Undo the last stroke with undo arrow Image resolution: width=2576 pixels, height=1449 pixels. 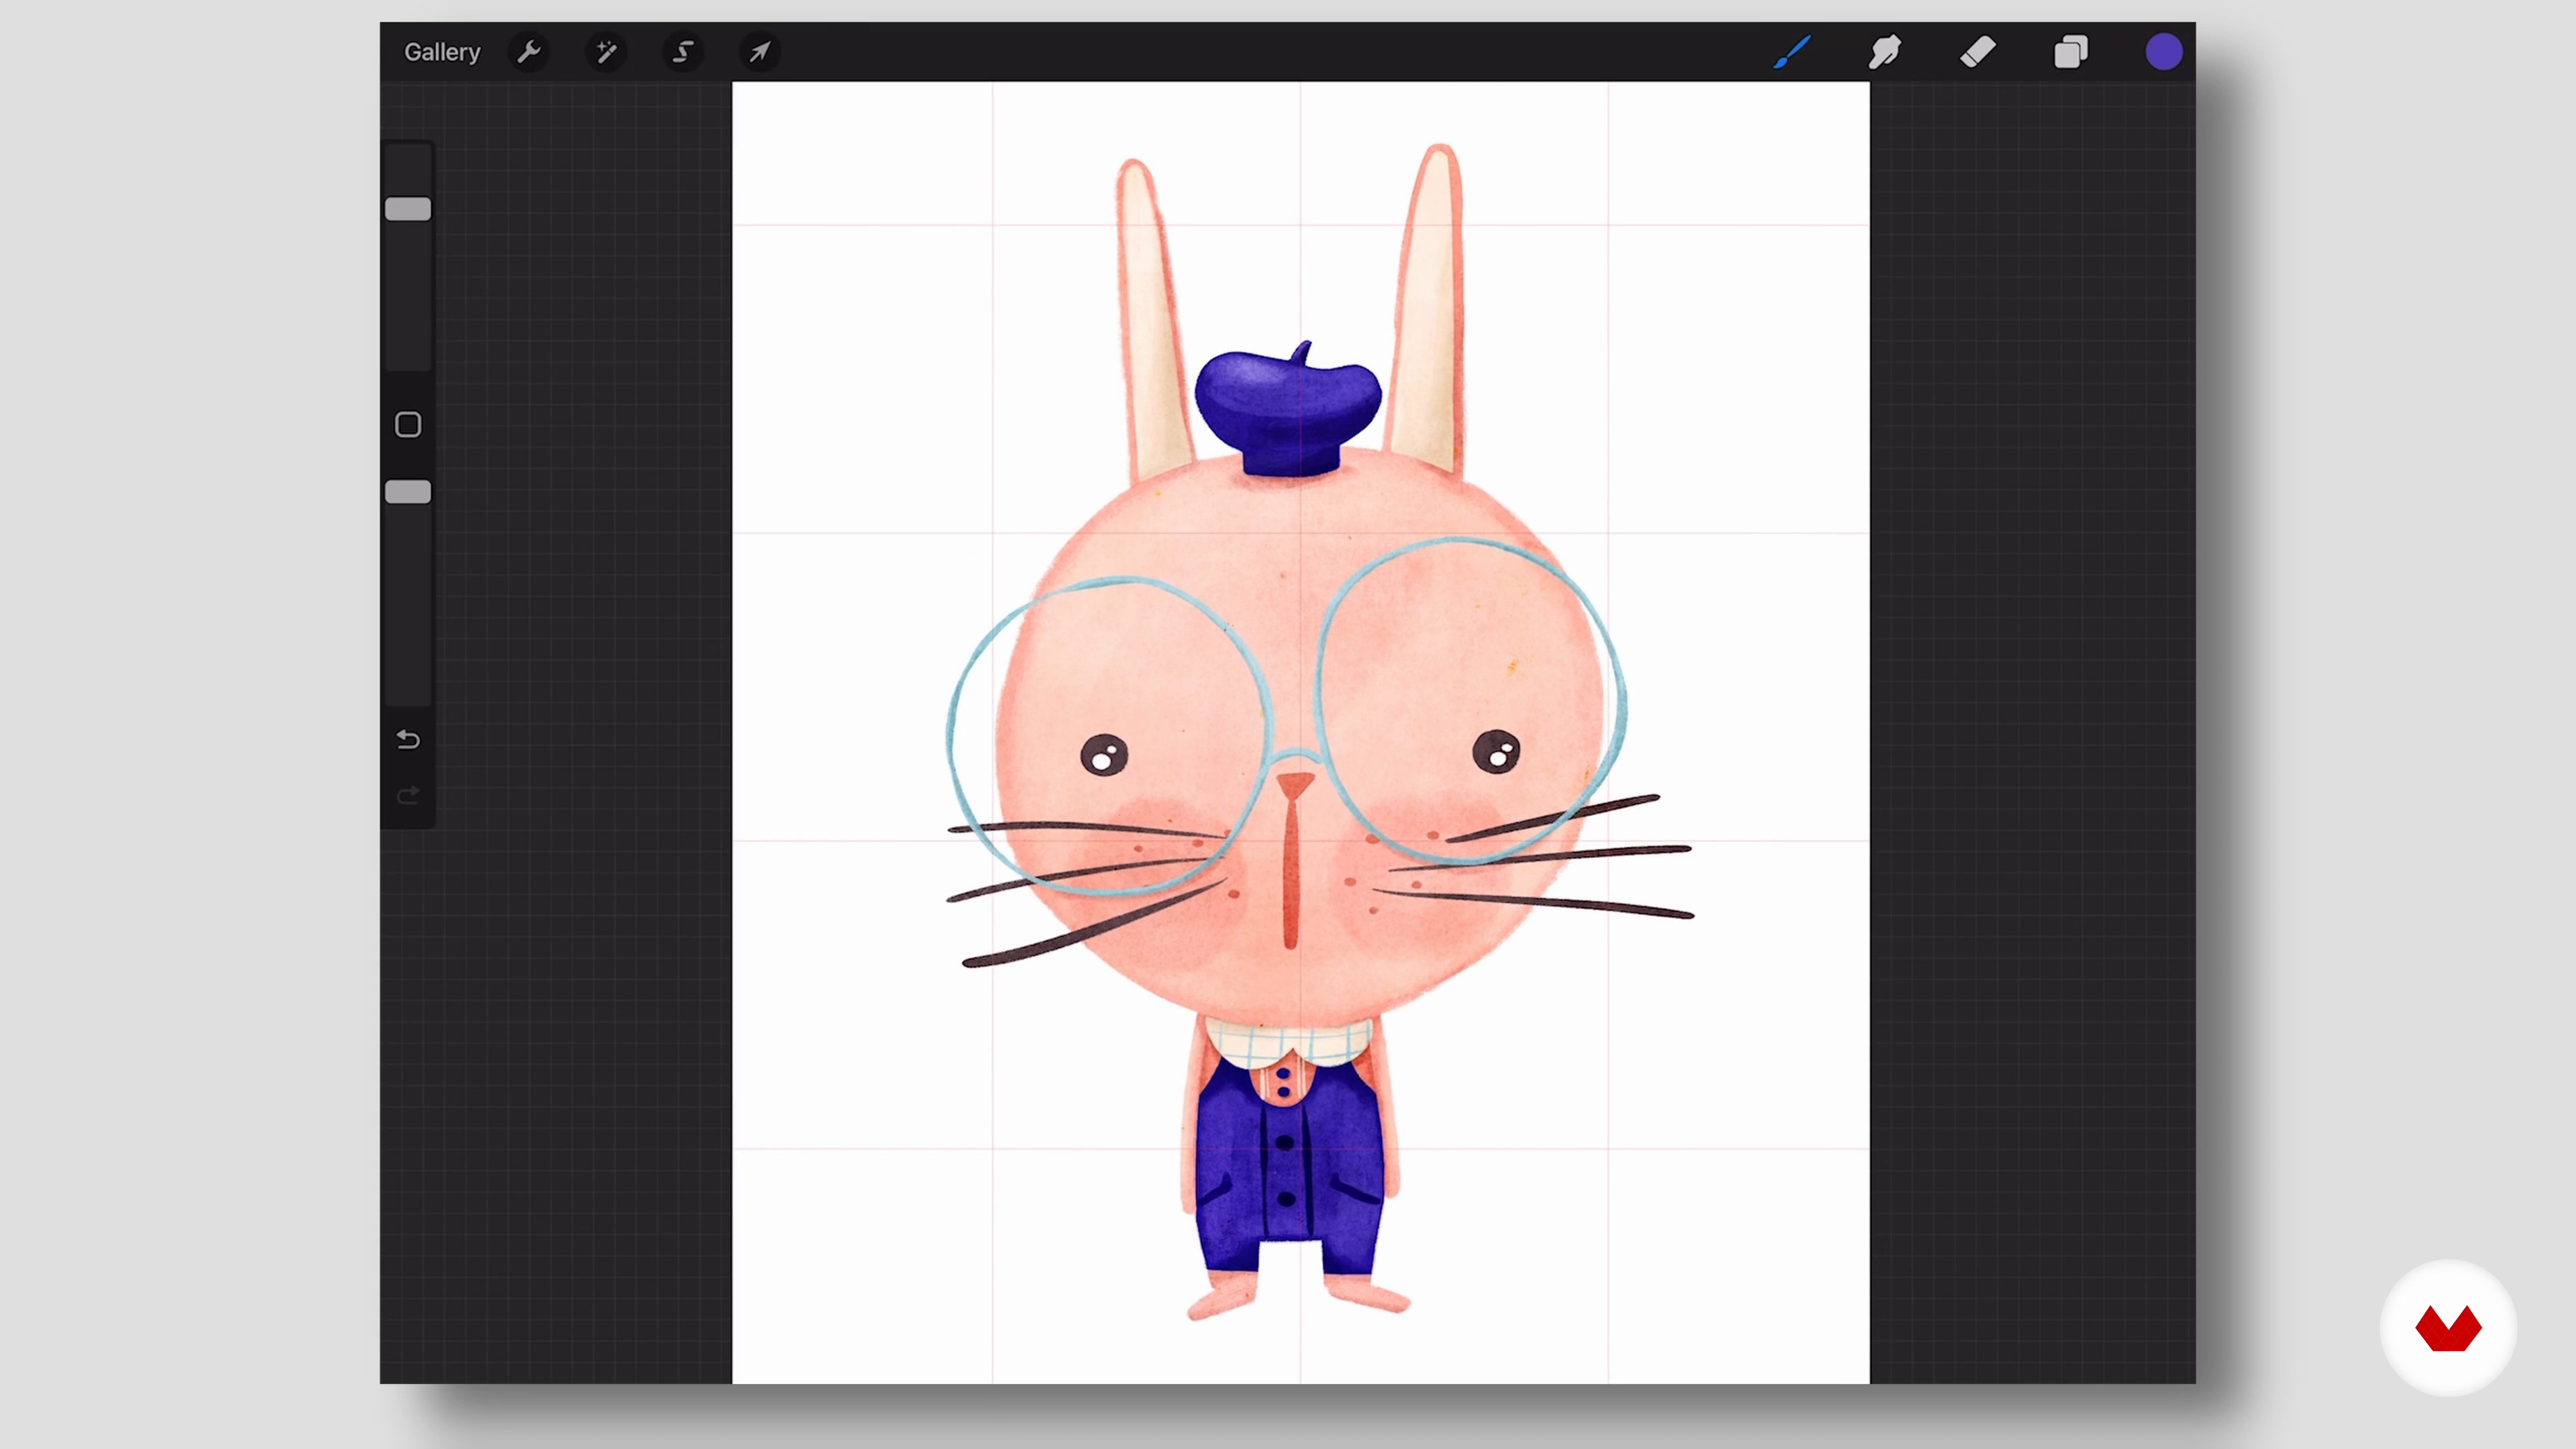pyautogui.click(x=408, y=740)
